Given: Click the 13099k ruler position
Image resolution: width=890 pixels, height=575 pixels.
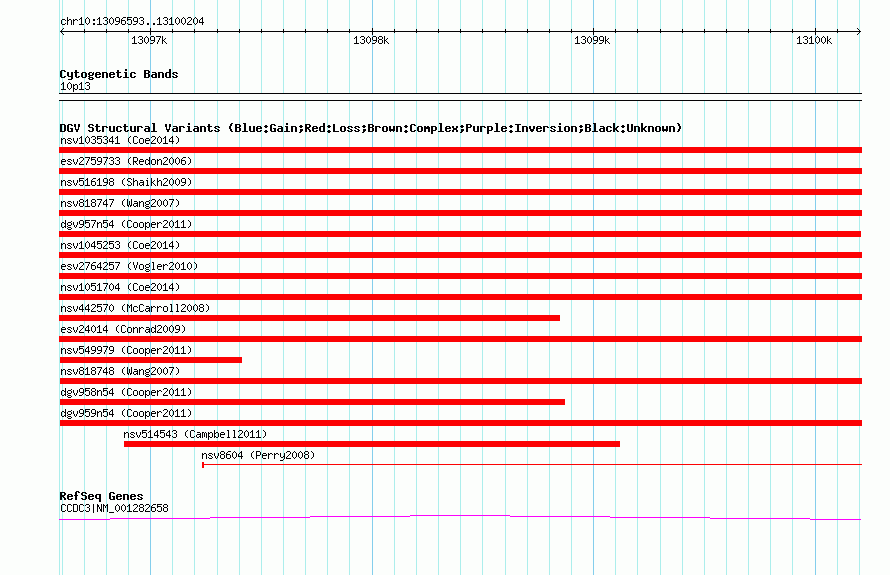Looking at the screenshot, I should coord(592,40).
